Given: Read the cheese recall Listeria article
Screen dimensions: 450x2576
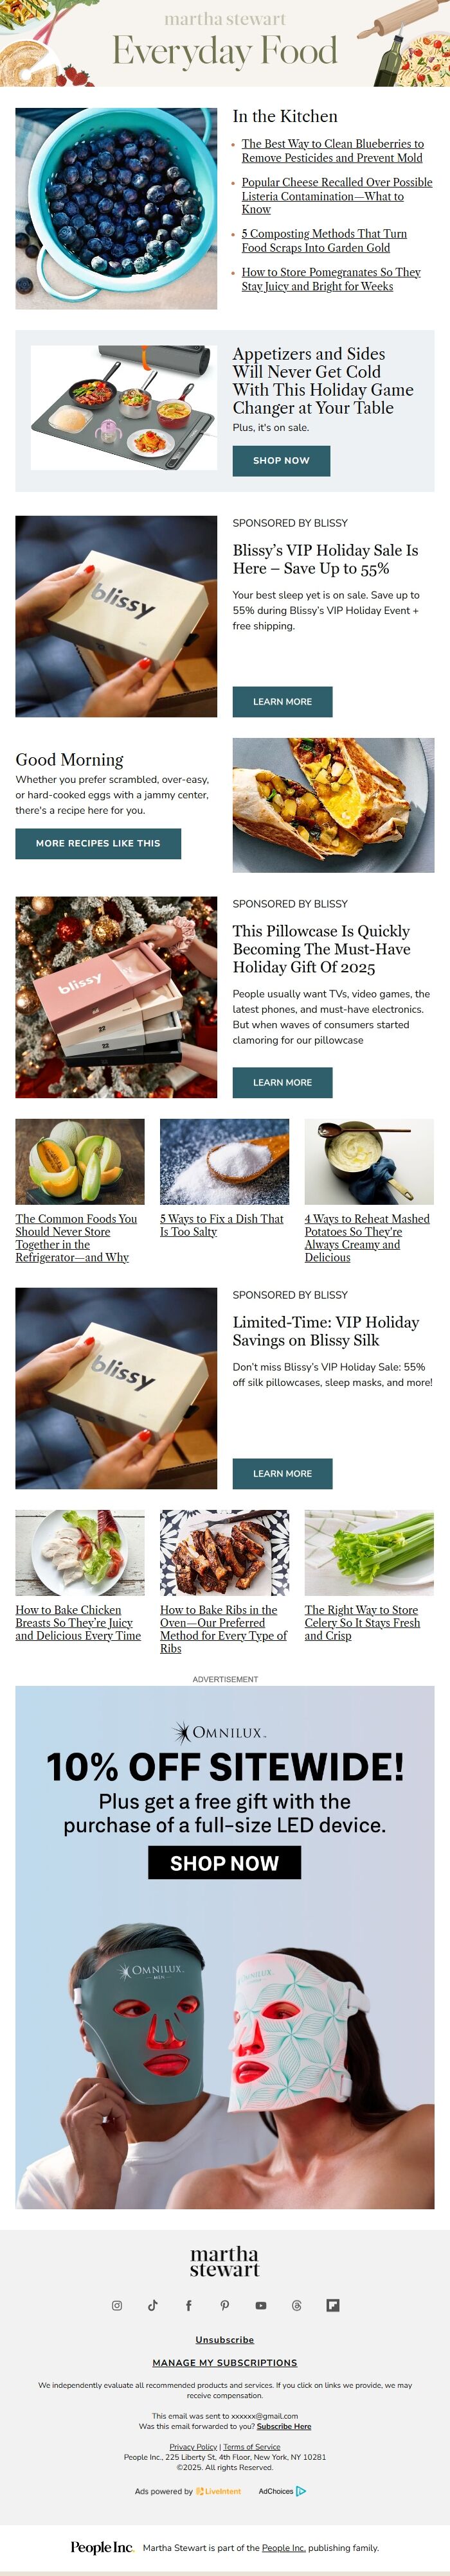Looking at the screenshot, I should [337, 195].
